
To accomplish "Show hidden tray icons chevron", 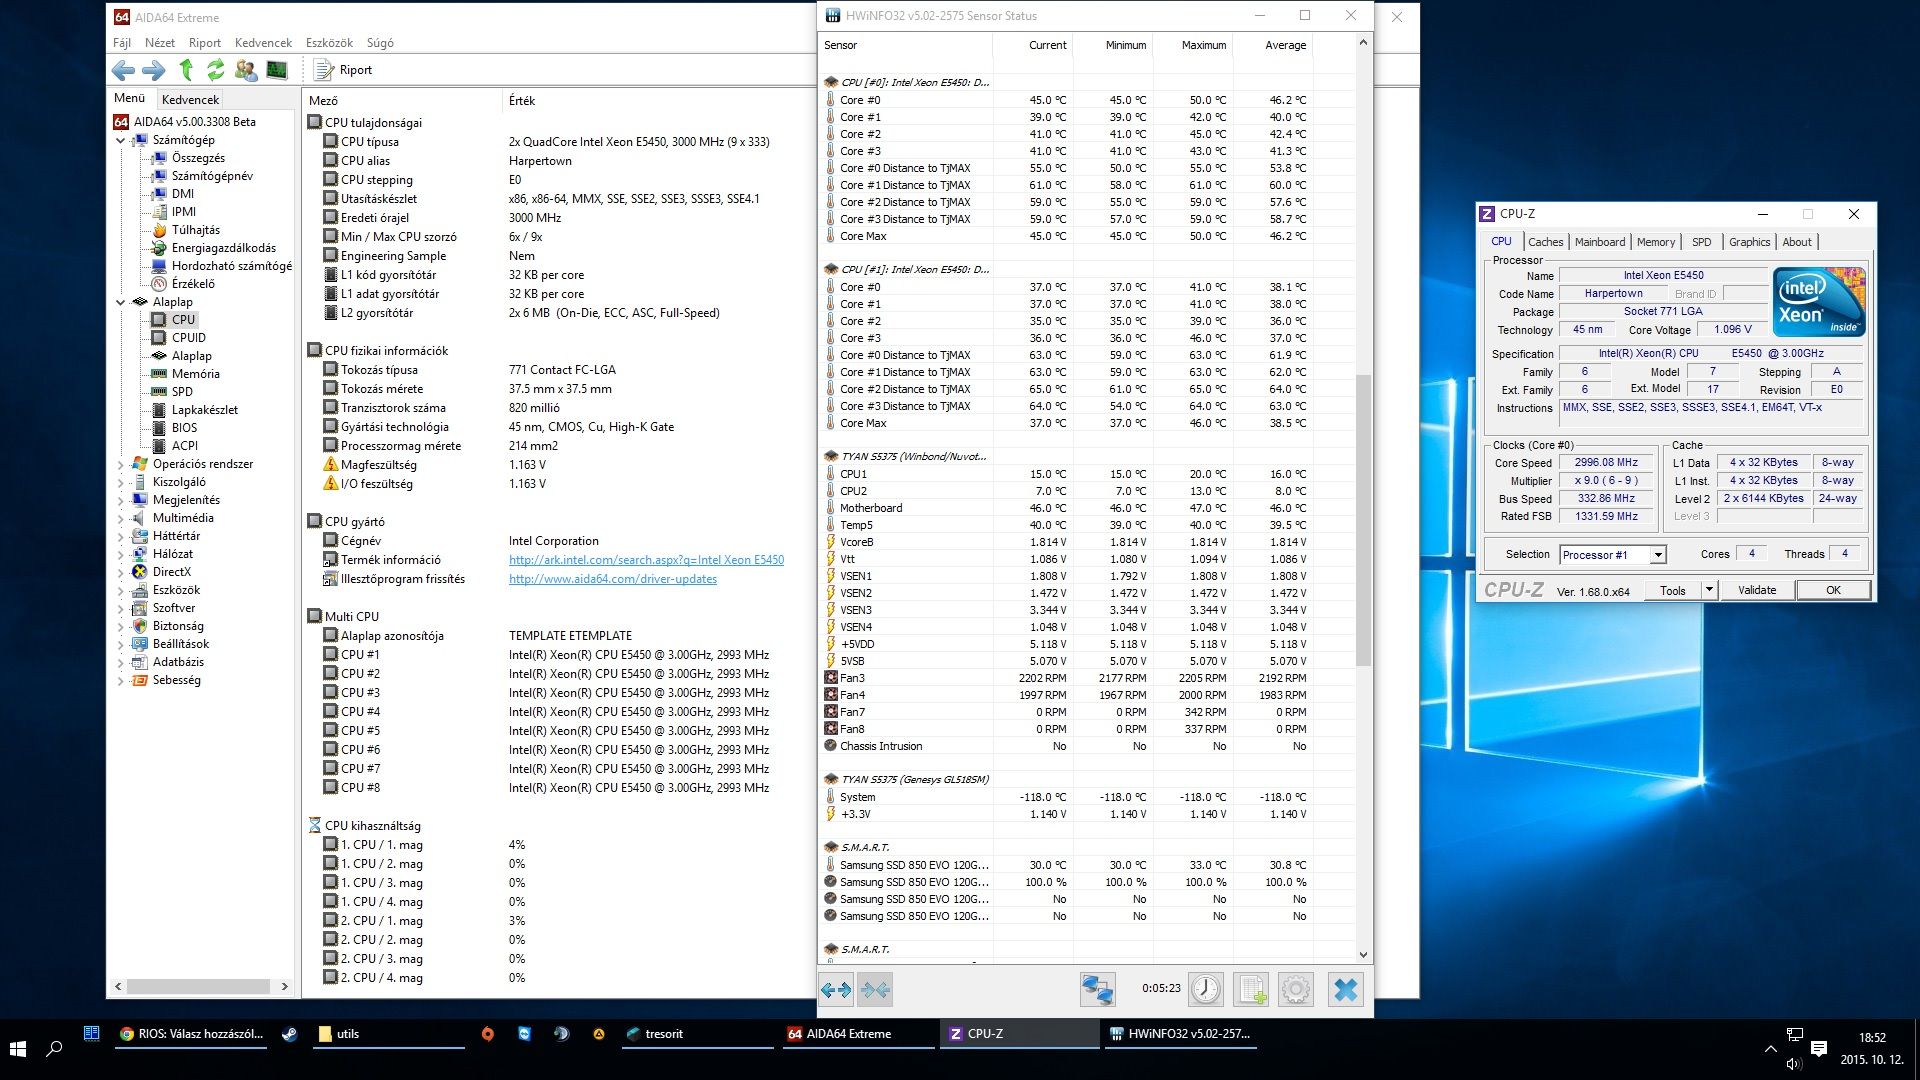I will 1771,1049.
